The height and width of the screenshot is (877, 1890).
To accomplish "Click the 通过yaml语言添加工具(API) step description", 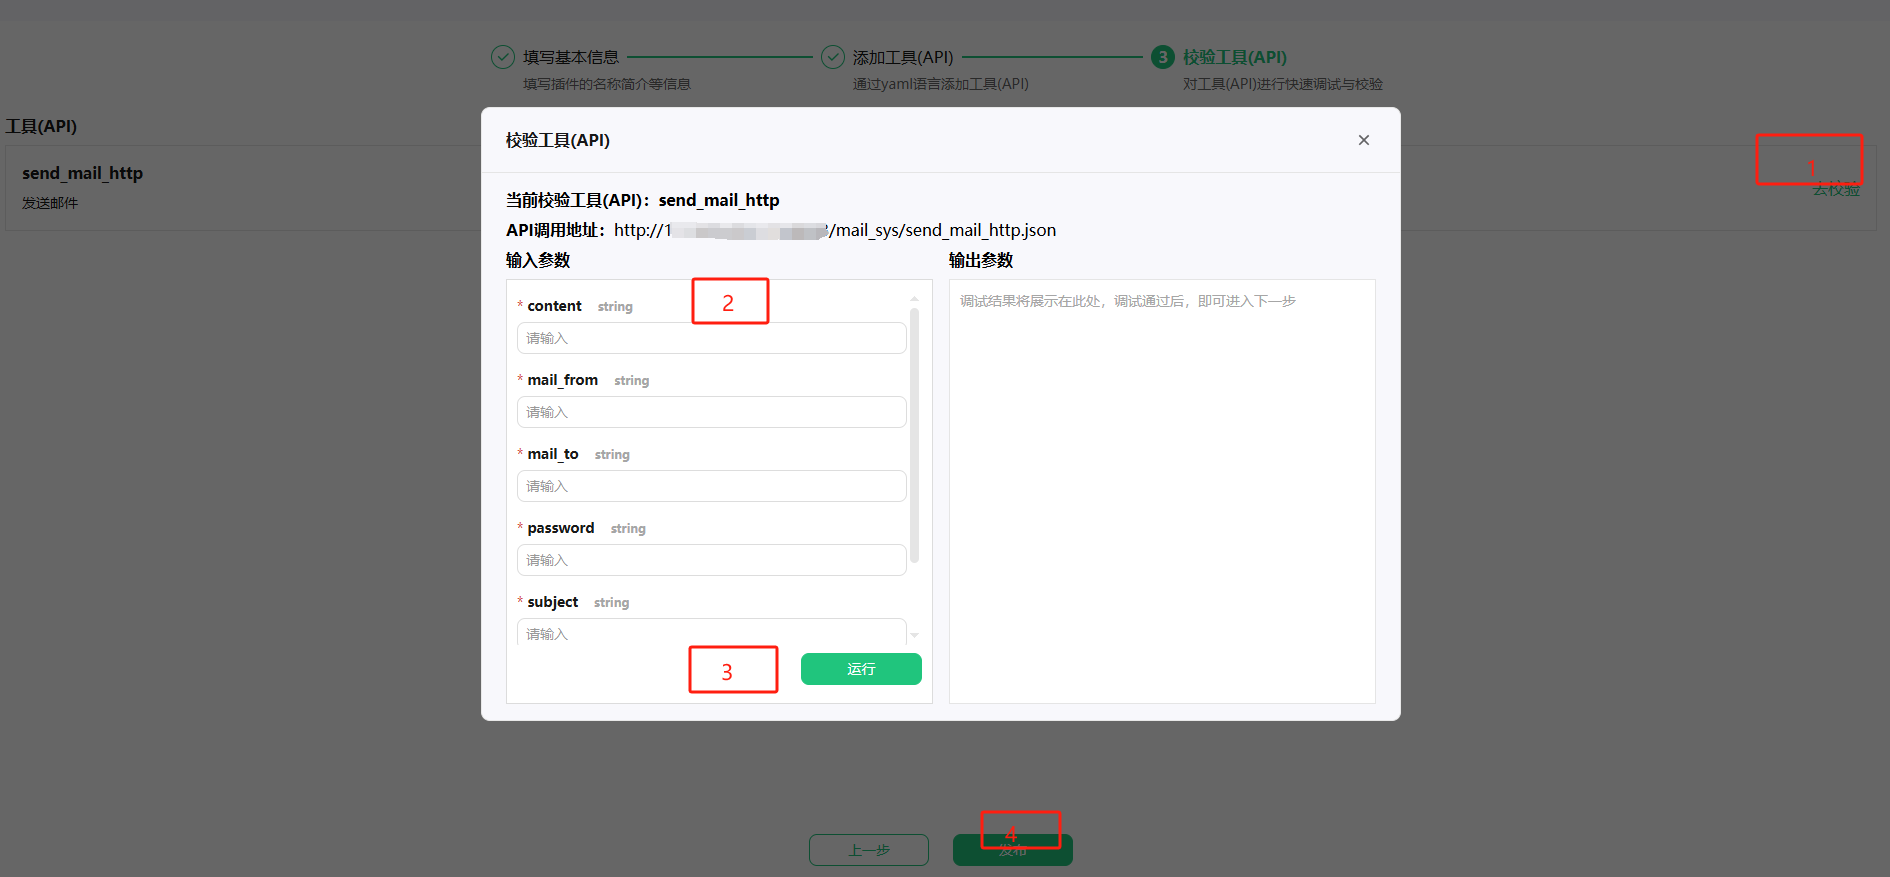I will tap(941, 84).
